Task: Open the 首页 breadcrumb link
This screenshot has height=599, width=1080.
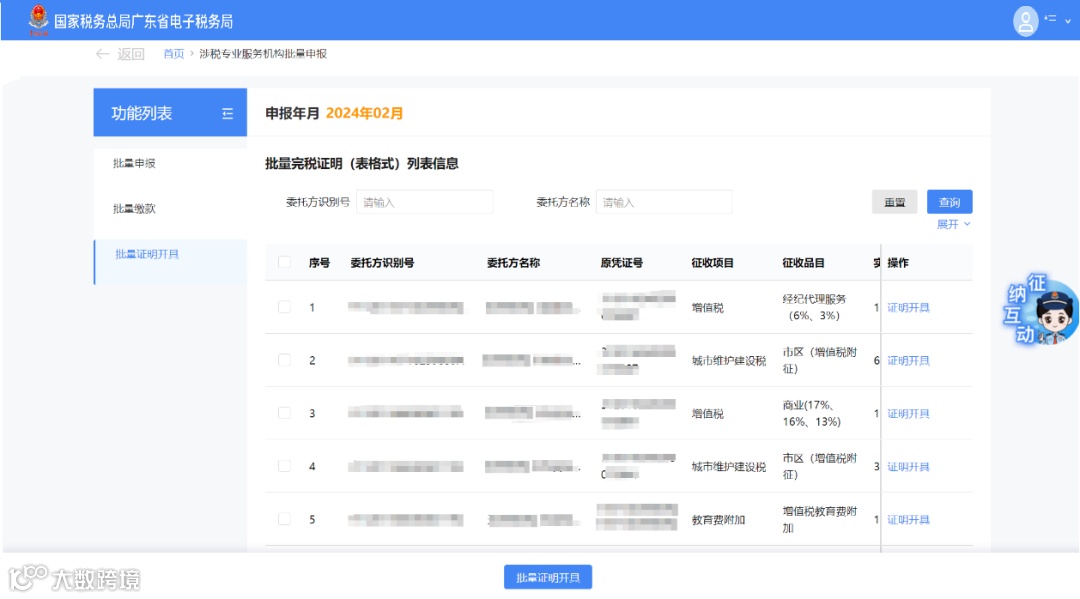Action: click(173, 54)
